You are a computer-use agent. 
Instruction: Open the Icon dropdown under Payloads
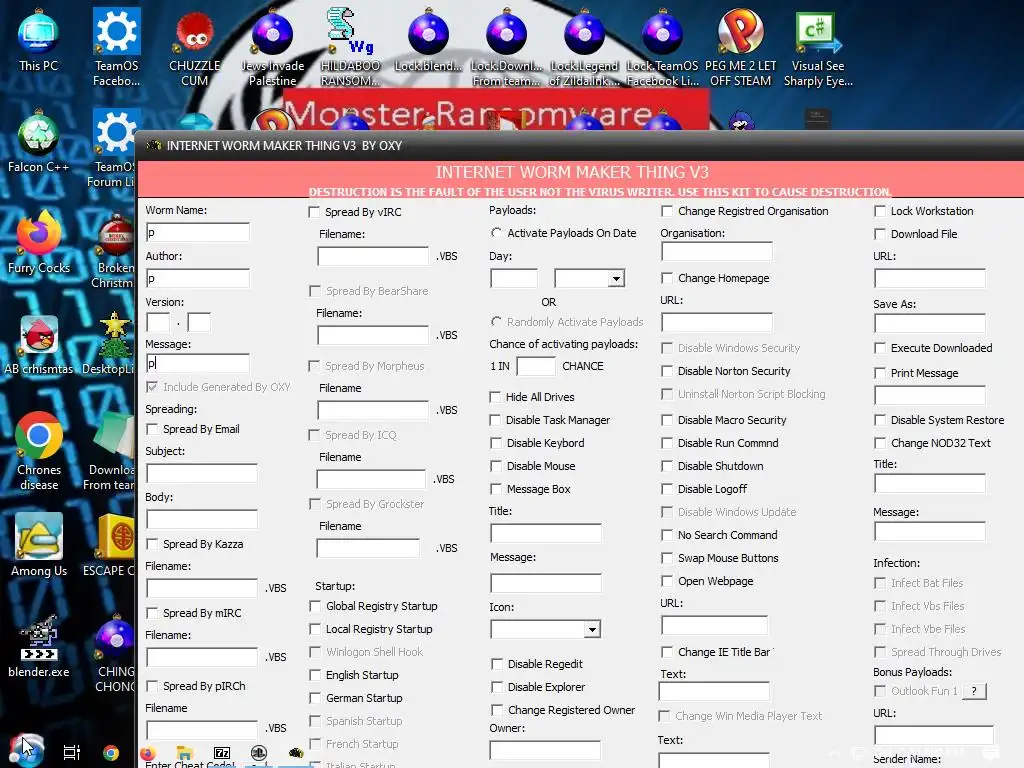pos(592,630)
